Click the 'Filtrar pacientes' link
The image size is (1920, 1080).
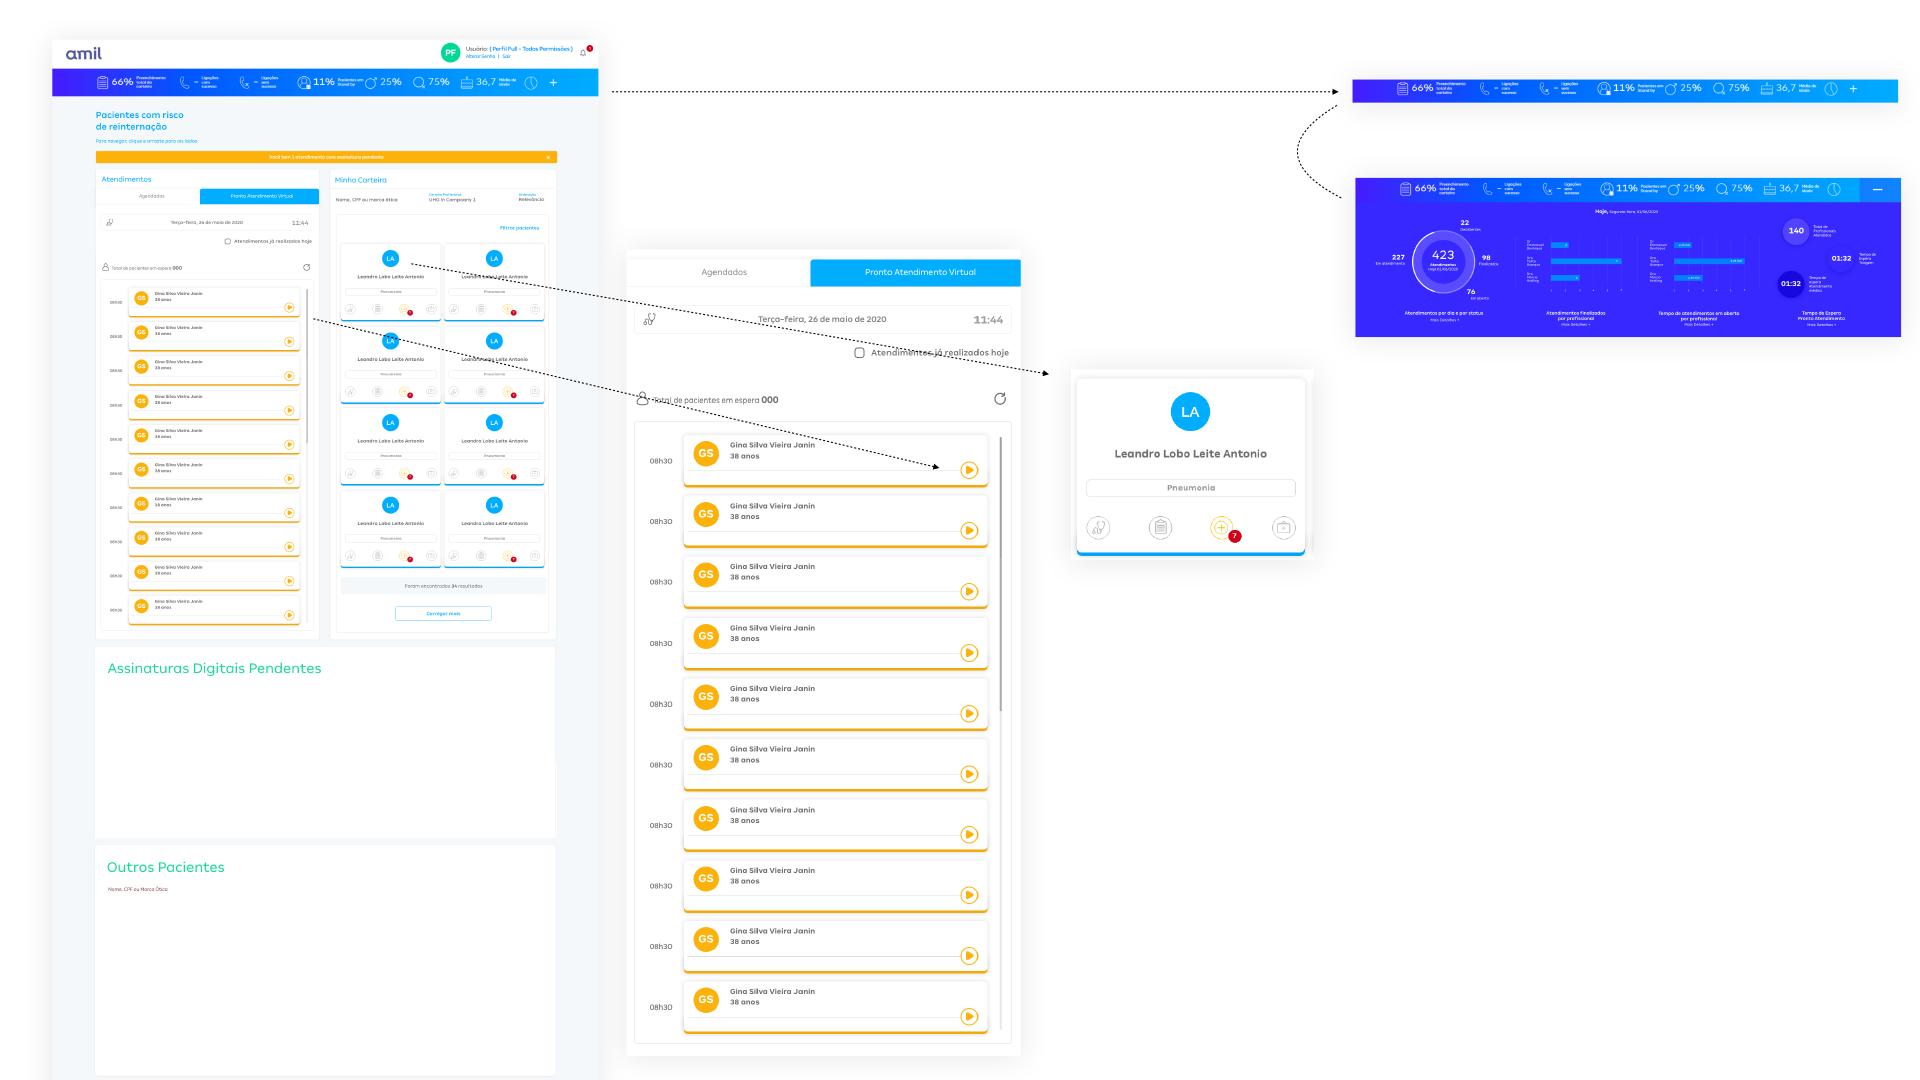[519, 228]
